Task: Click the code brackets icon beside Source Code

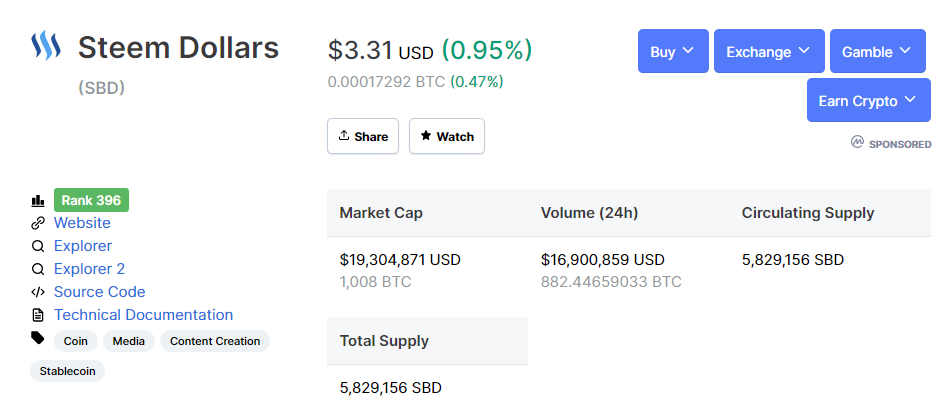Action: 38,292
